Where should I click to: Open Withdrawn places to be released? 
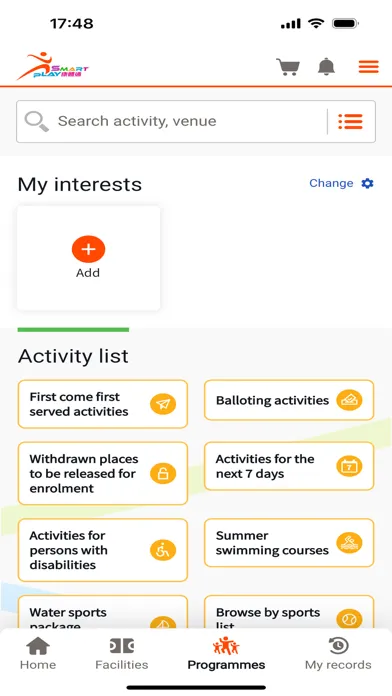coord(103,473)
